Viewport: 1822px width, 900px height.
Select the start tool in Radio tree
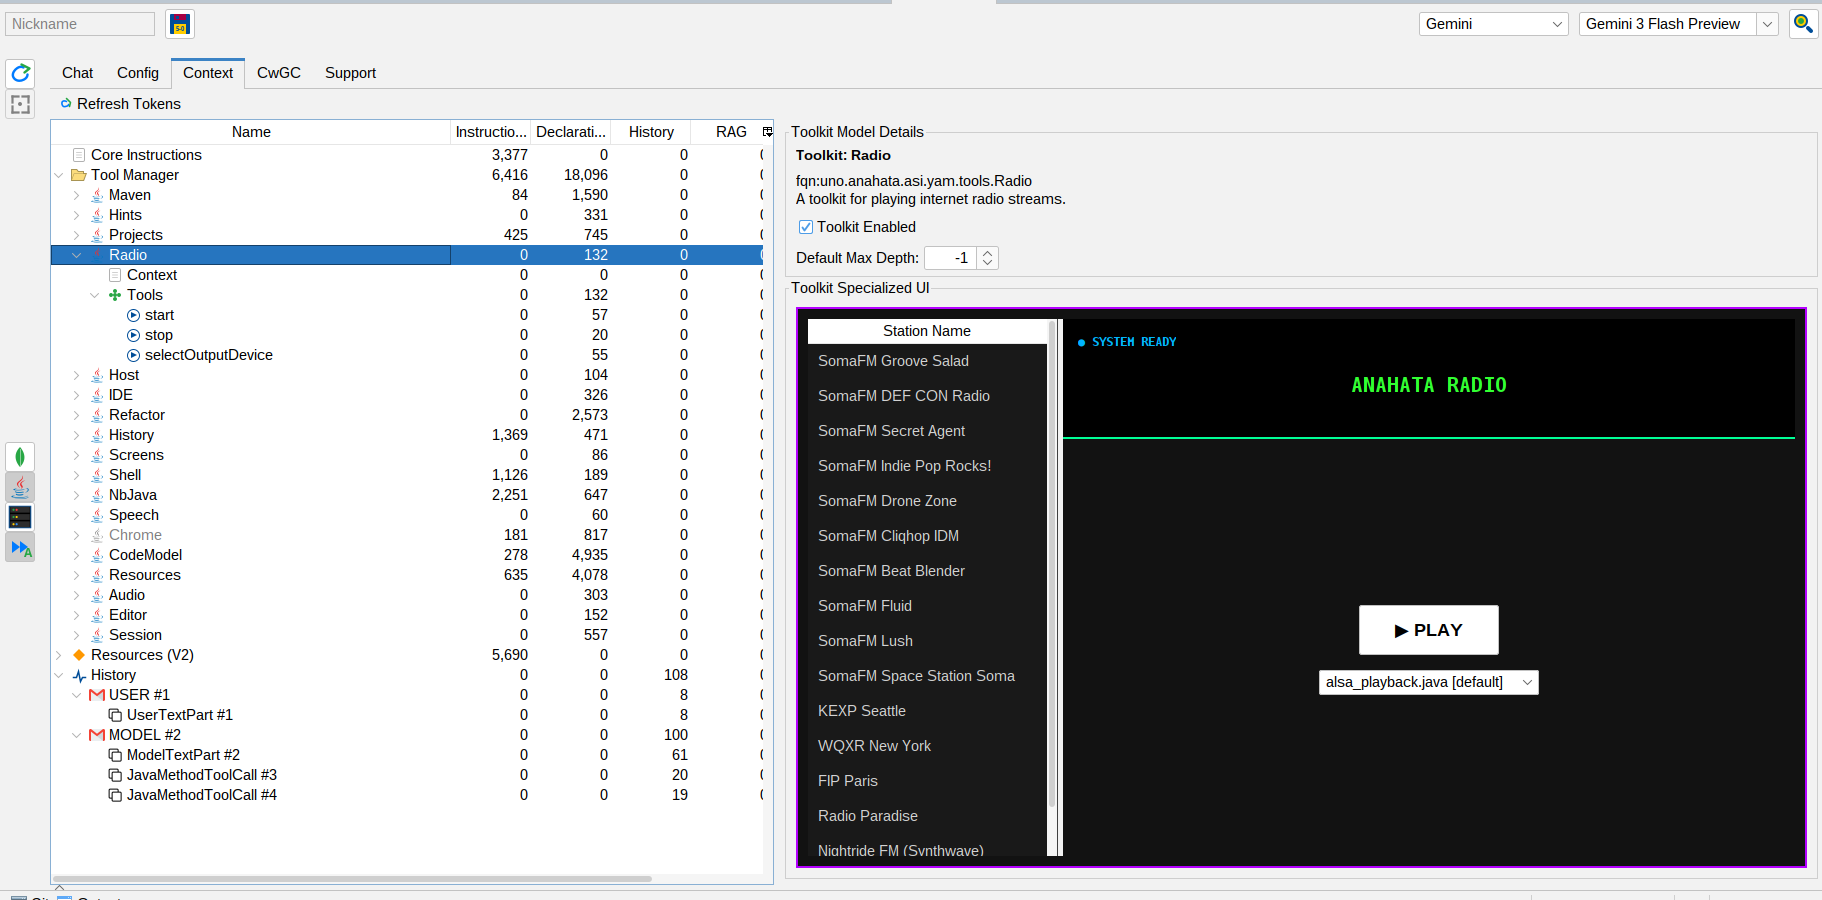click(x=159, y=315)
